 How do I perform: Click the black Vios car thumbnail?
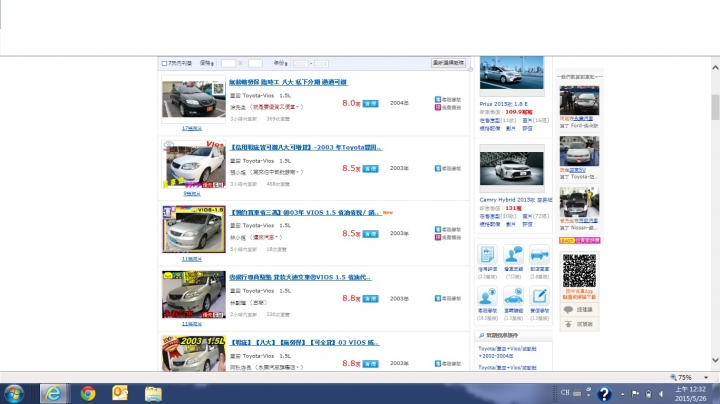click(193, 100)
